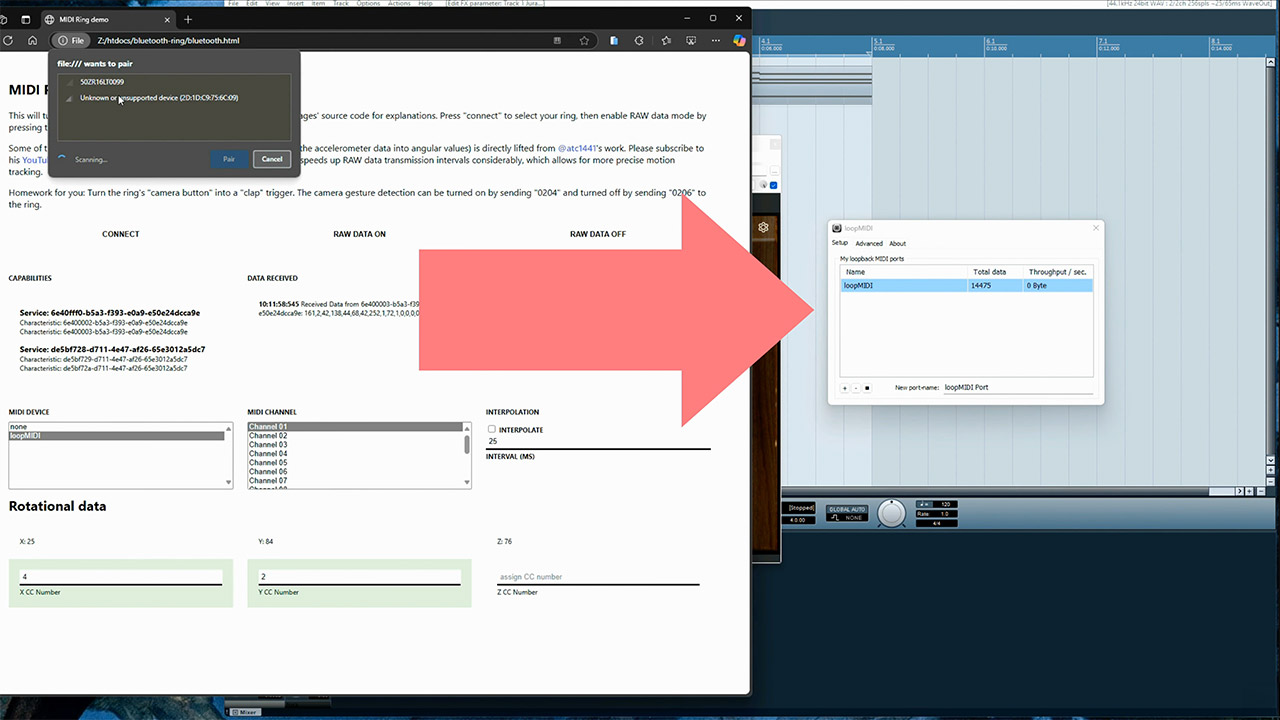Enable the Interpolate checkbox
The height and width of the screenshot is (720, 1280).
pyautogui.click(x=492, y=430)
